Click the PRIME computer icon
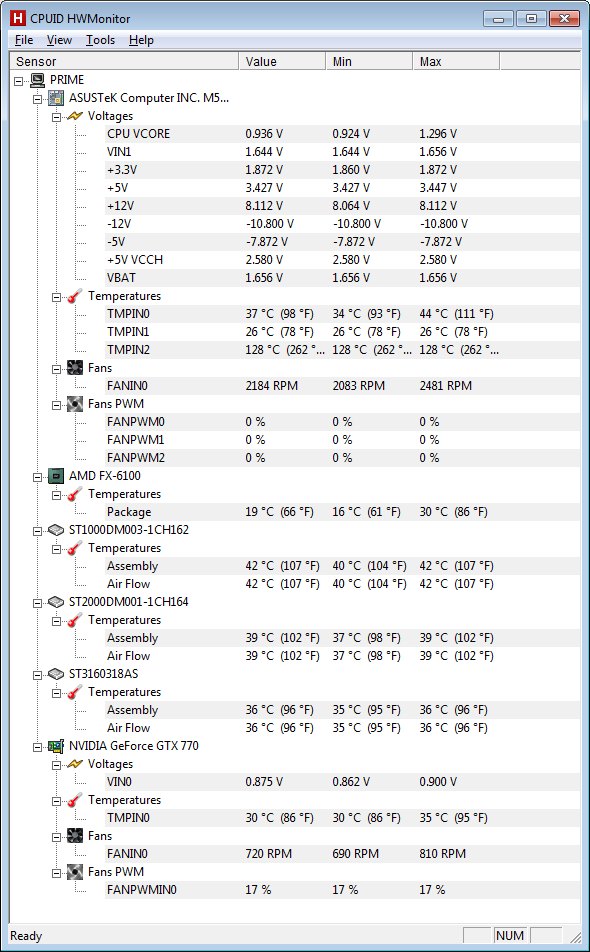Viewport: 590px width, 952px height. [38, 80]
